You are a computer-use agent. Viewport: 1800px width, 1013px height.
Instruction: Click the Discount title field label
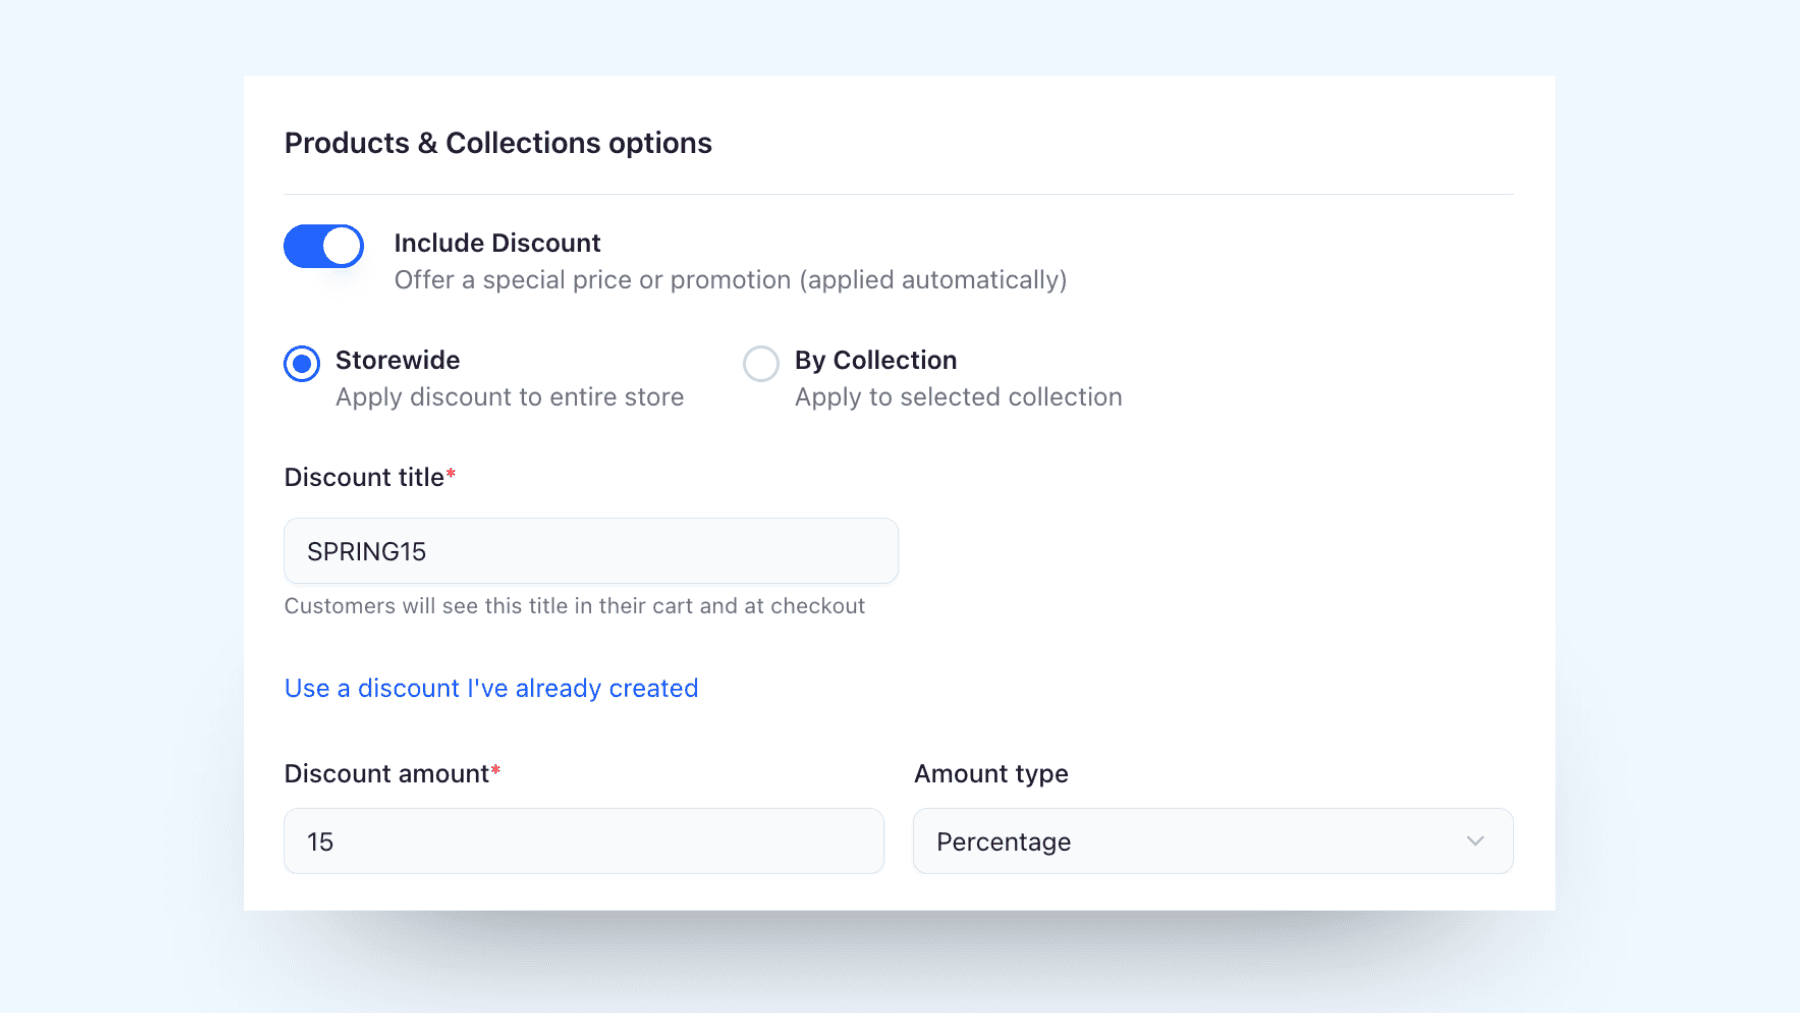(x=364, y=477)
